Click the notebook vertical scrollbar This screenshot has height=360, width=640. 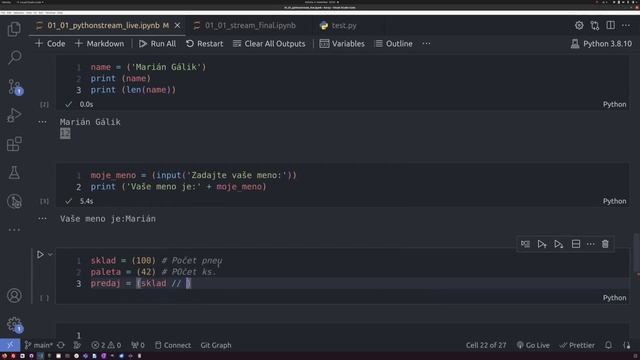coord(636,253)
